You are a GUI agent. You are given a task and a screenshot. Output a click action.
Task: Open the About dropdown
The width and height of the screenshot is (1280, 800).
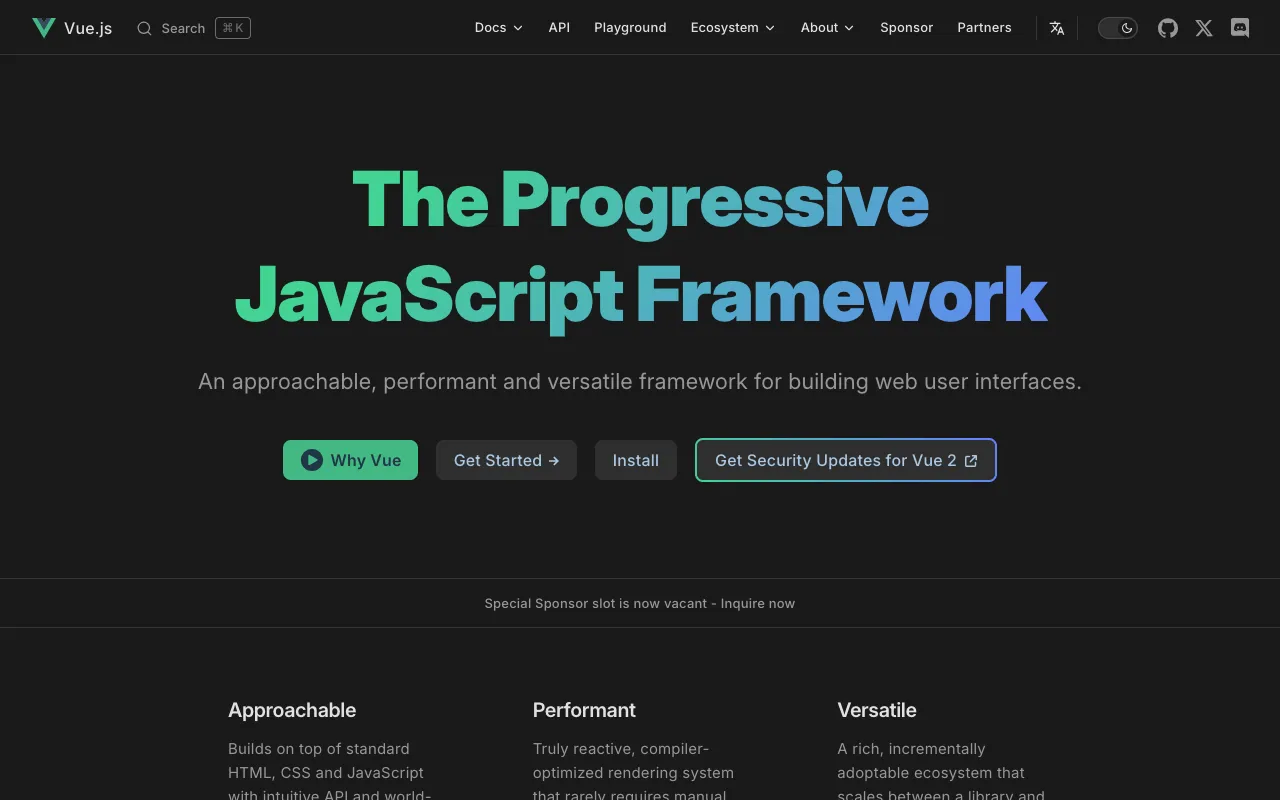click(826, 28)
